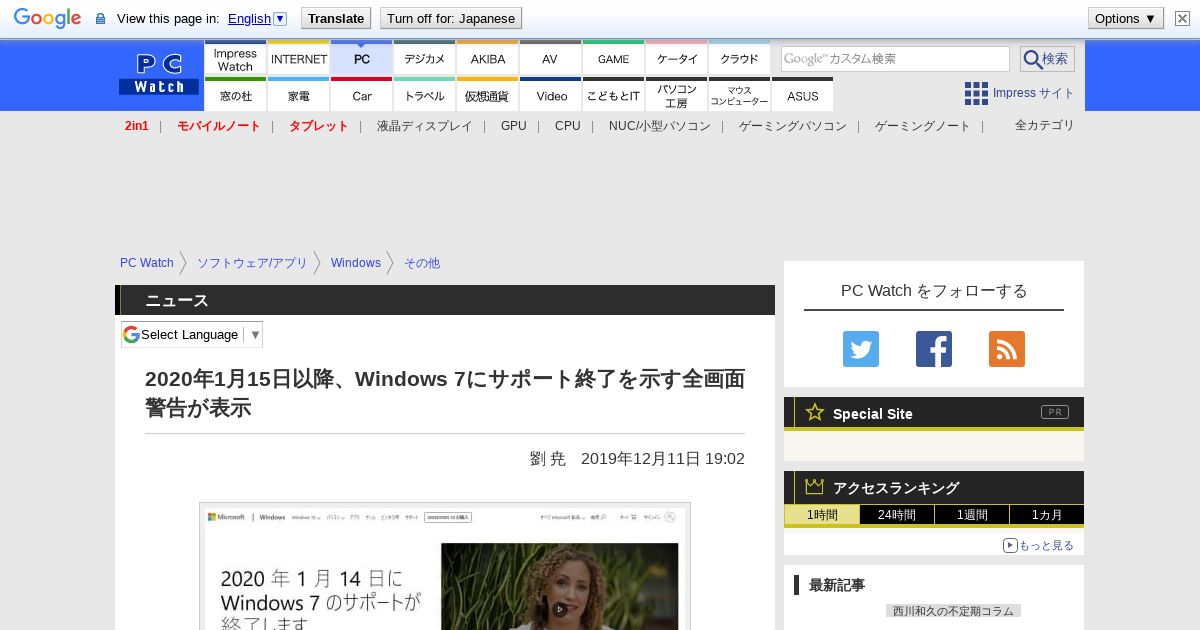Open the NUC/小型パソコン category link

tap(659, 126)
